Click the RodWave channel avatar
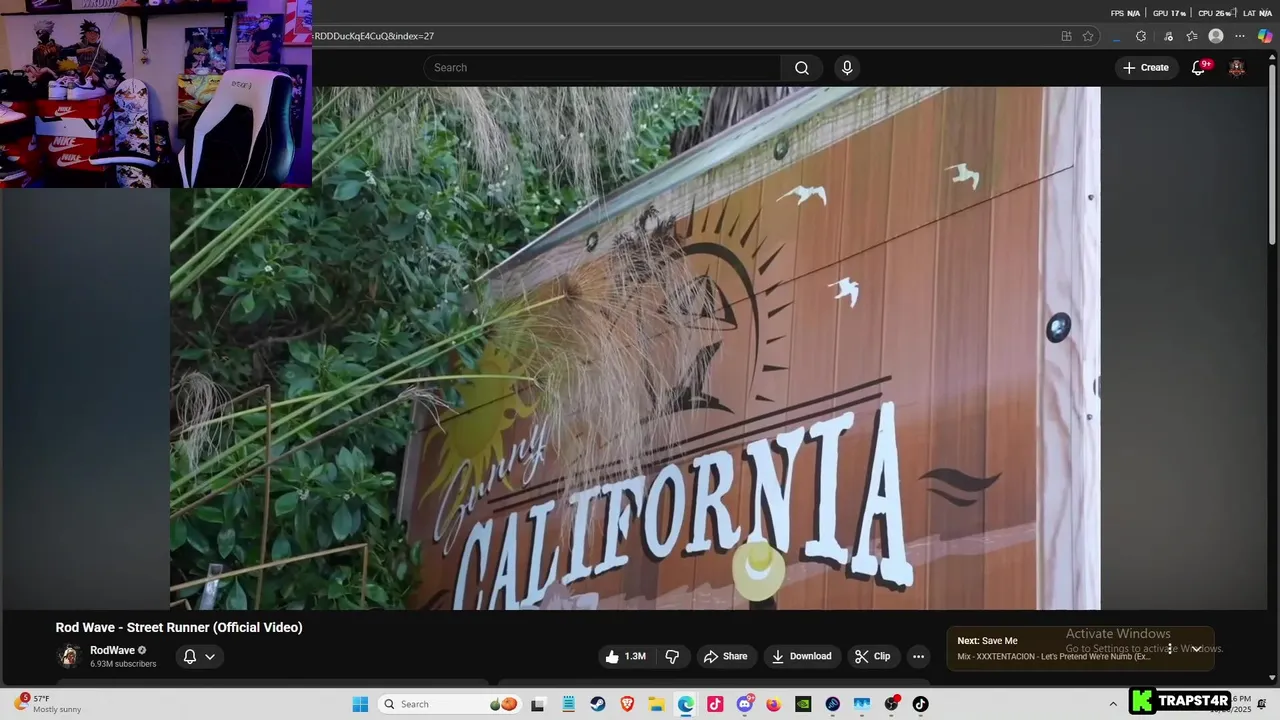1280x720 pixels. [x=68, y=657]
